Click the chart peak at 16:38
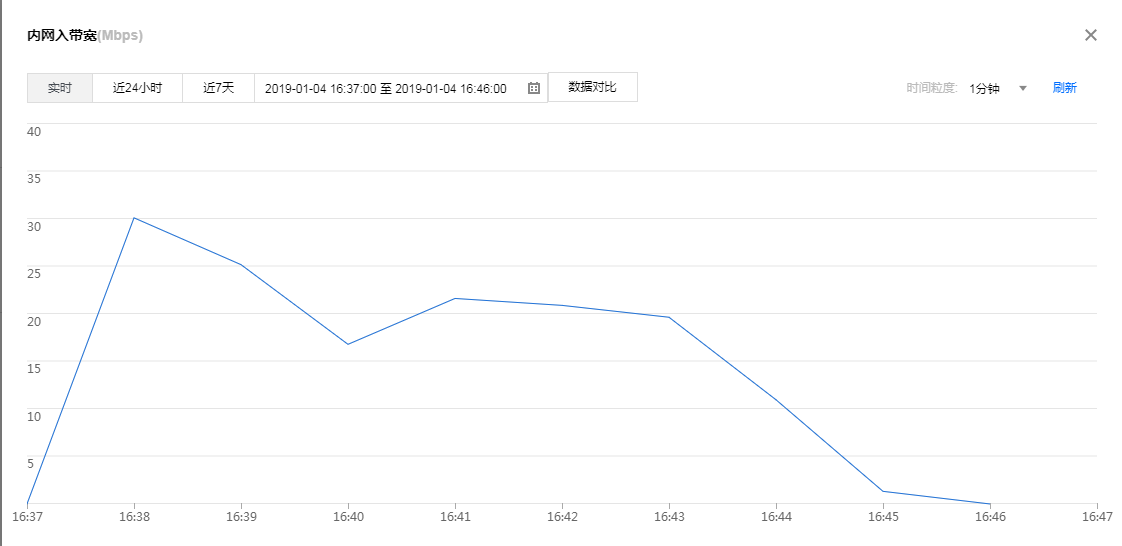This screenshot has height=546, width=1122. point(134,218)
